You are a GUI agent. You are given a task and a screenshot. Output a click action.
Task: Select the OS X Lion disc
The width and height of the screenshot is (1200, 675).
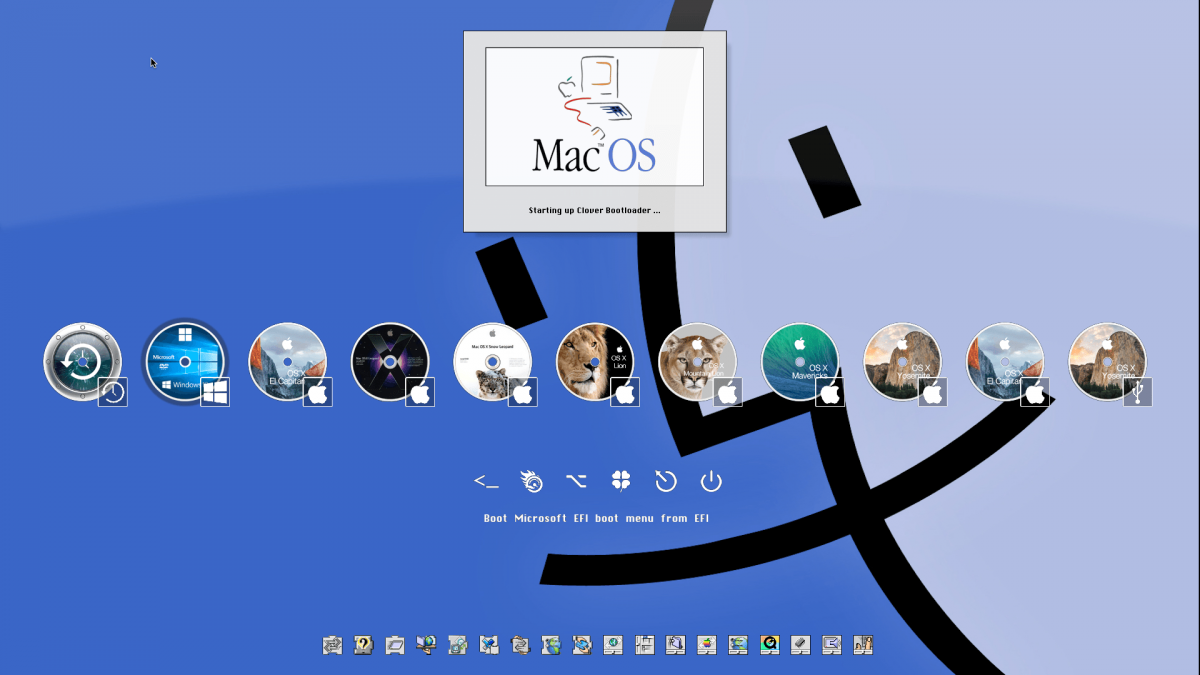[595, 361]
